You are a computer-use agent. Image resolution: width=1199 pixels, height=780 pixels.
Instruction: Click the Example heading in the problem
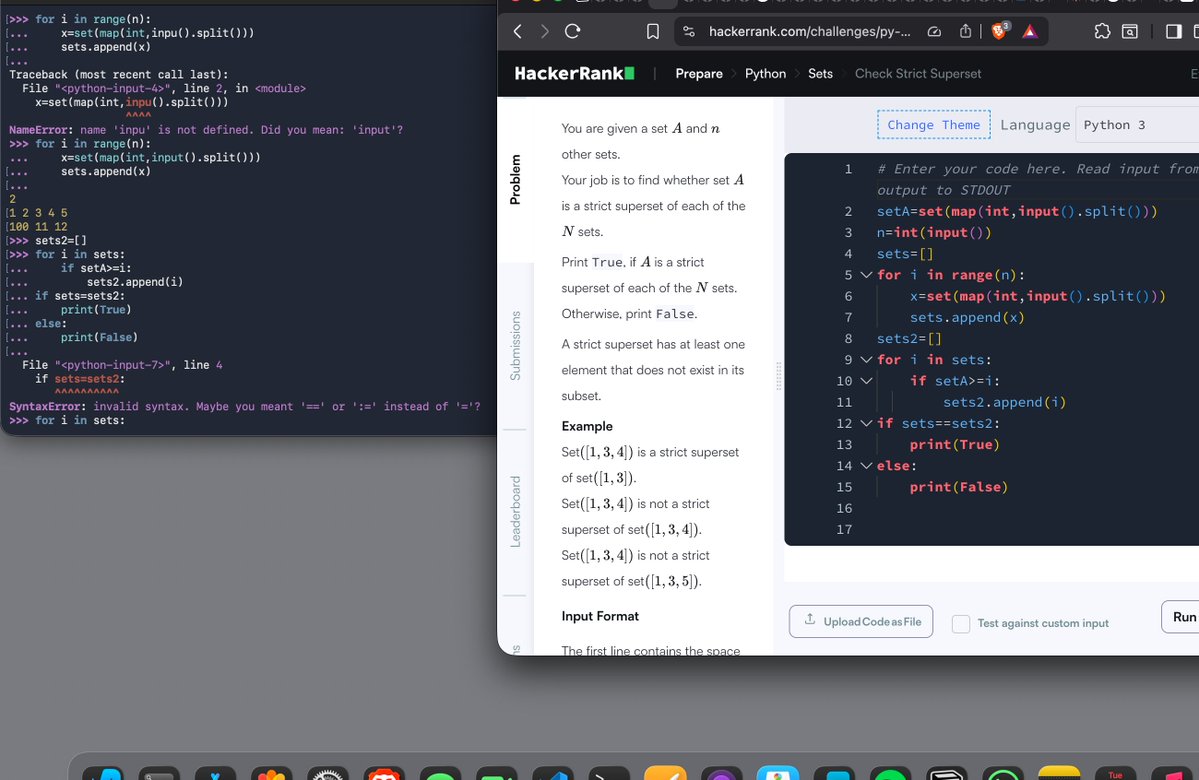click(x=587, y=426)
